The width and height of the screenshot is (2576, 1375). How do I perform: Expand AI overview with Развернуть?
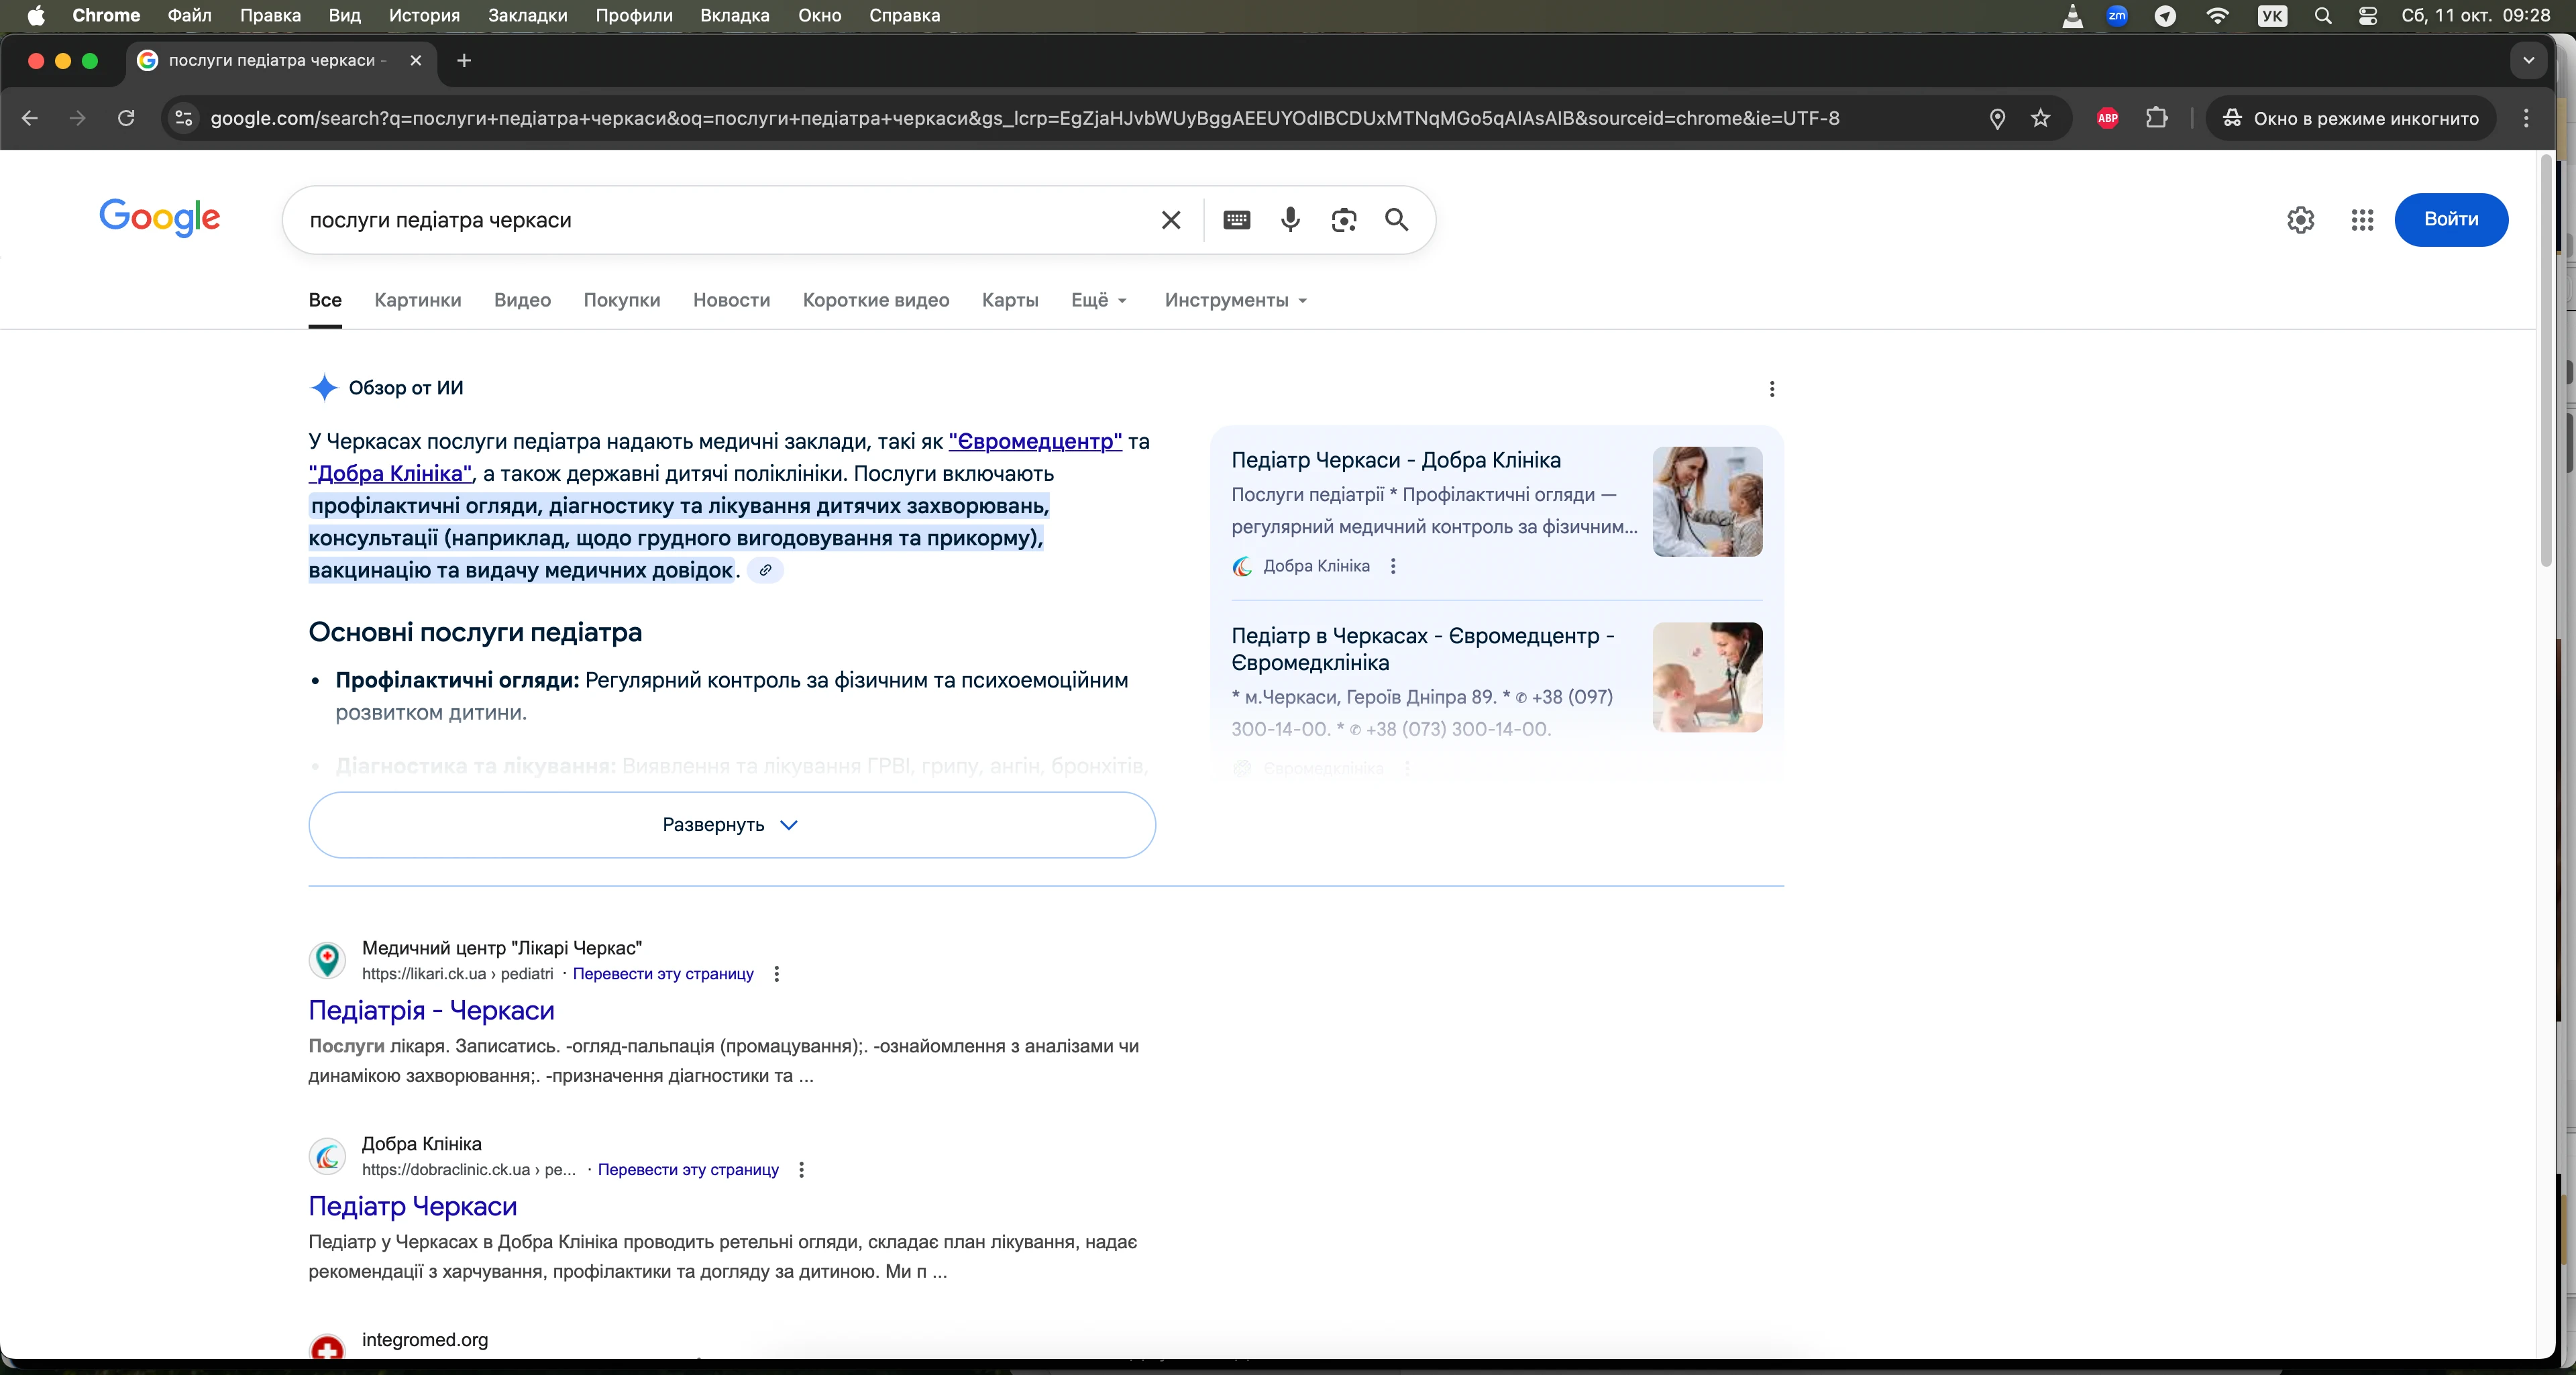pos(731,825)
